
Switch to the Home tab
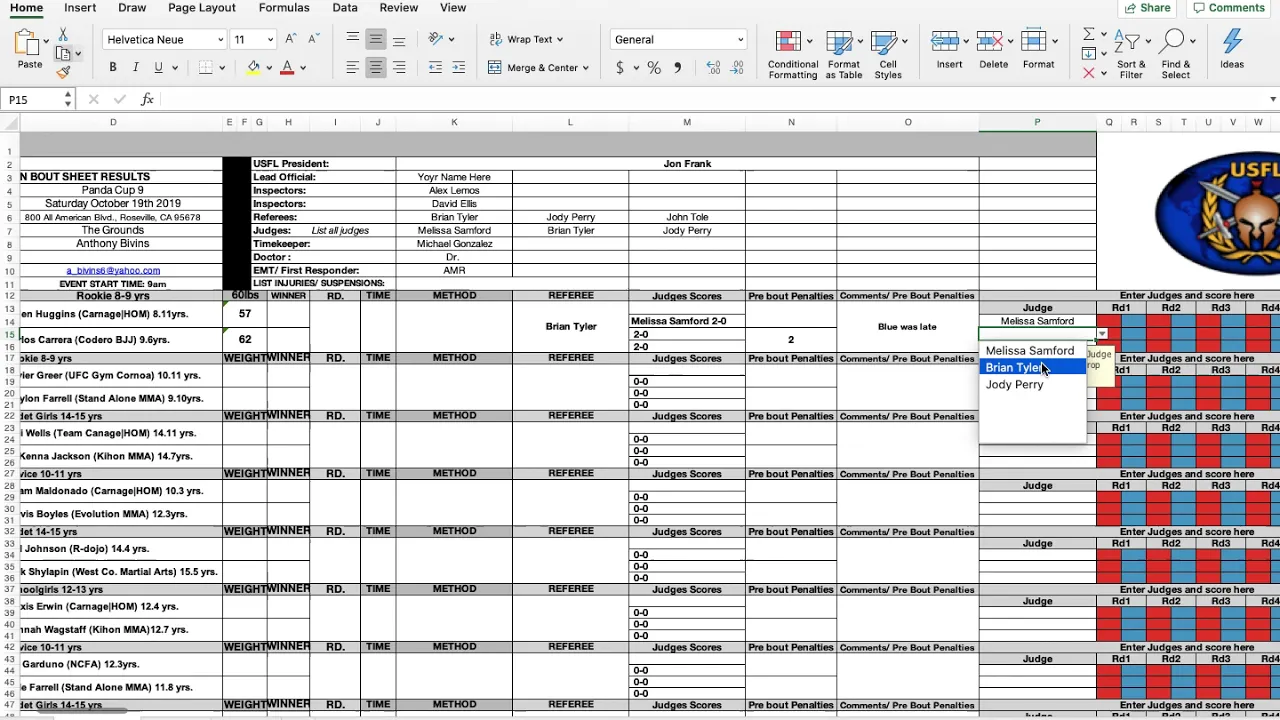(x=26, y=8)
